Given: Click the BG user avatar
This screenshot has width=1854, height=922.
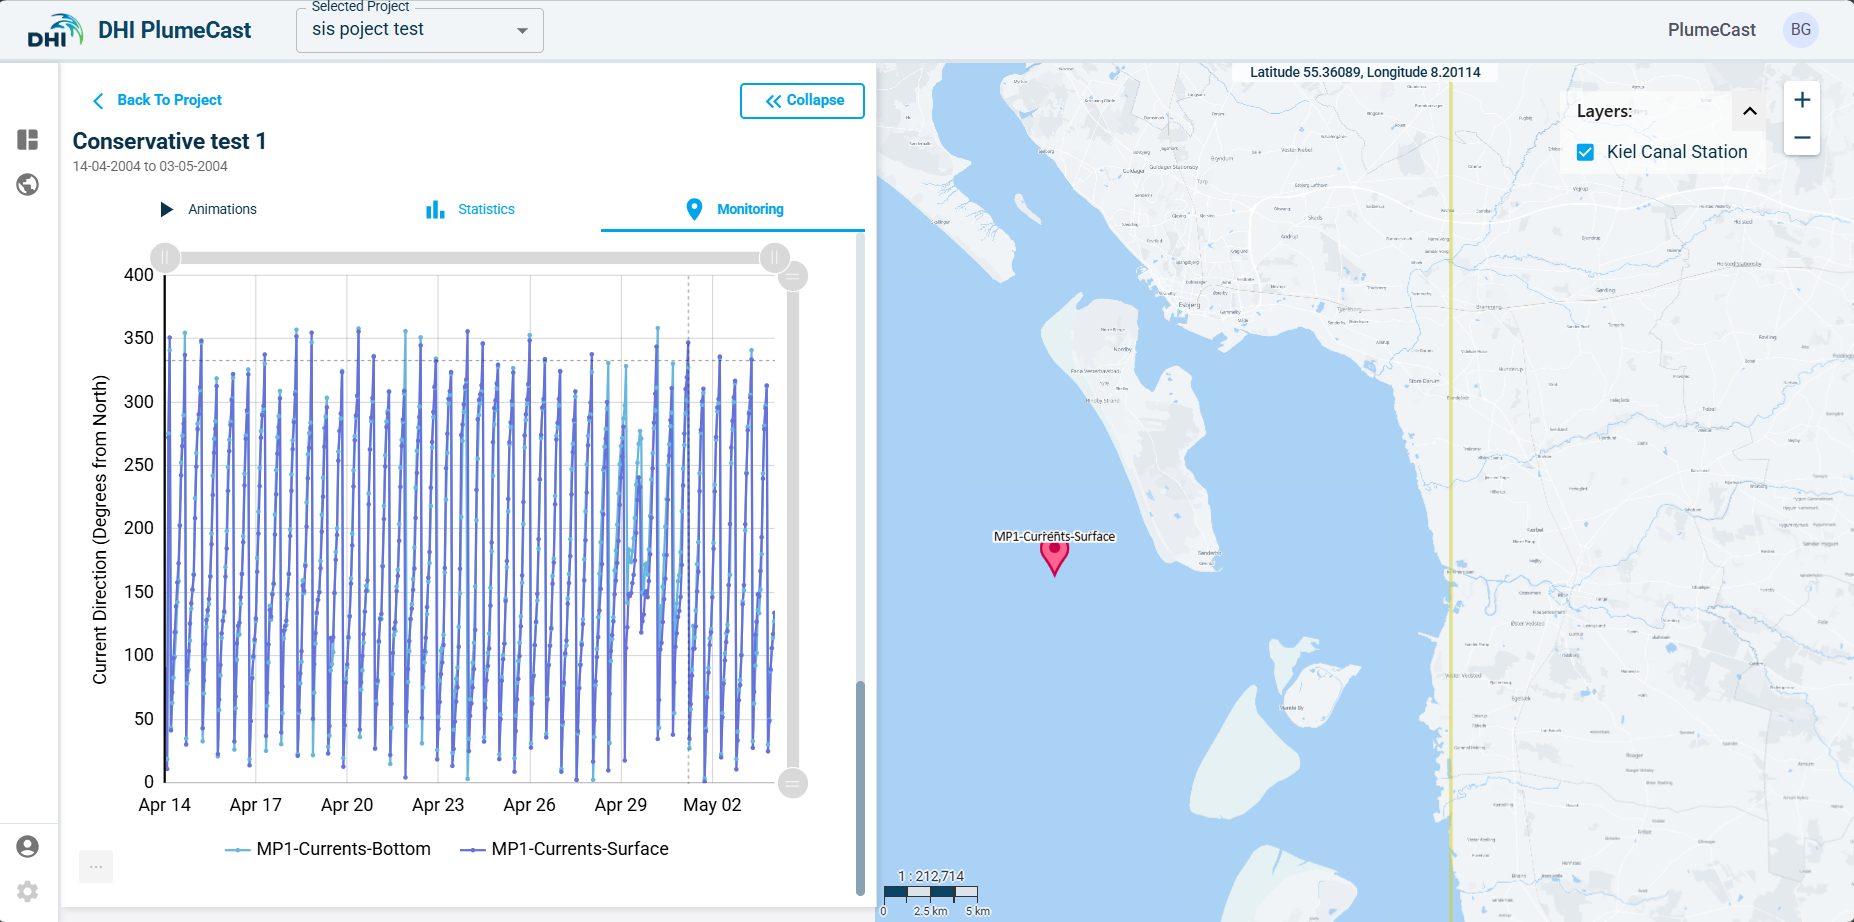Looking at the screenshot, I should click(x=1800, y=30).
